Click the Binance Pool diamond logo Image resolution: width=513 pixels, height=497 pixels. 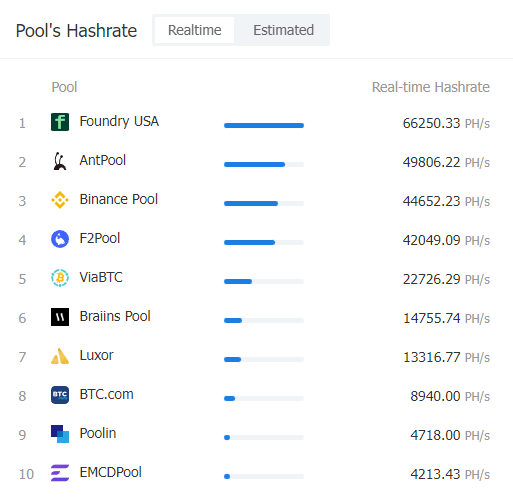(x=60, y=200)
